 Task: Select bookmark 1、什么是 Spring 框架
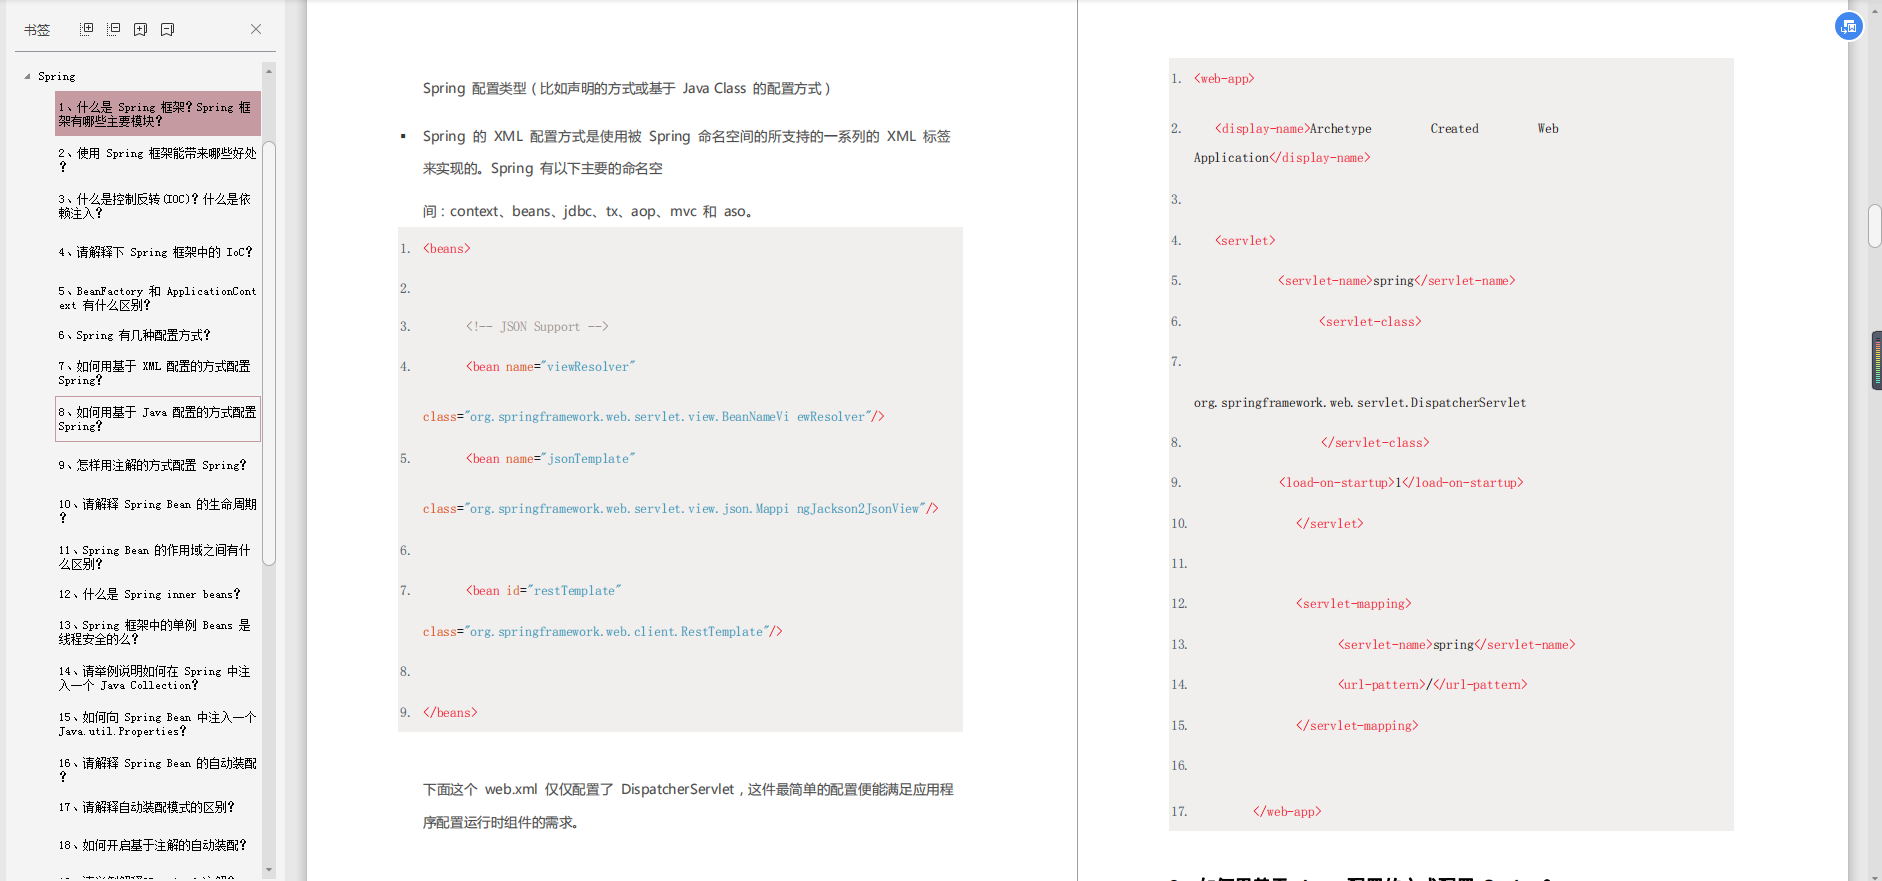(158, 113)
